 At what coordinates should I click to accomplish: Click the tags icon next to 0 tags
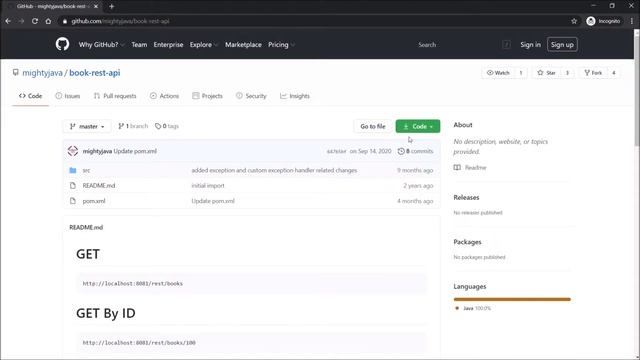click(x=158, y=126)
